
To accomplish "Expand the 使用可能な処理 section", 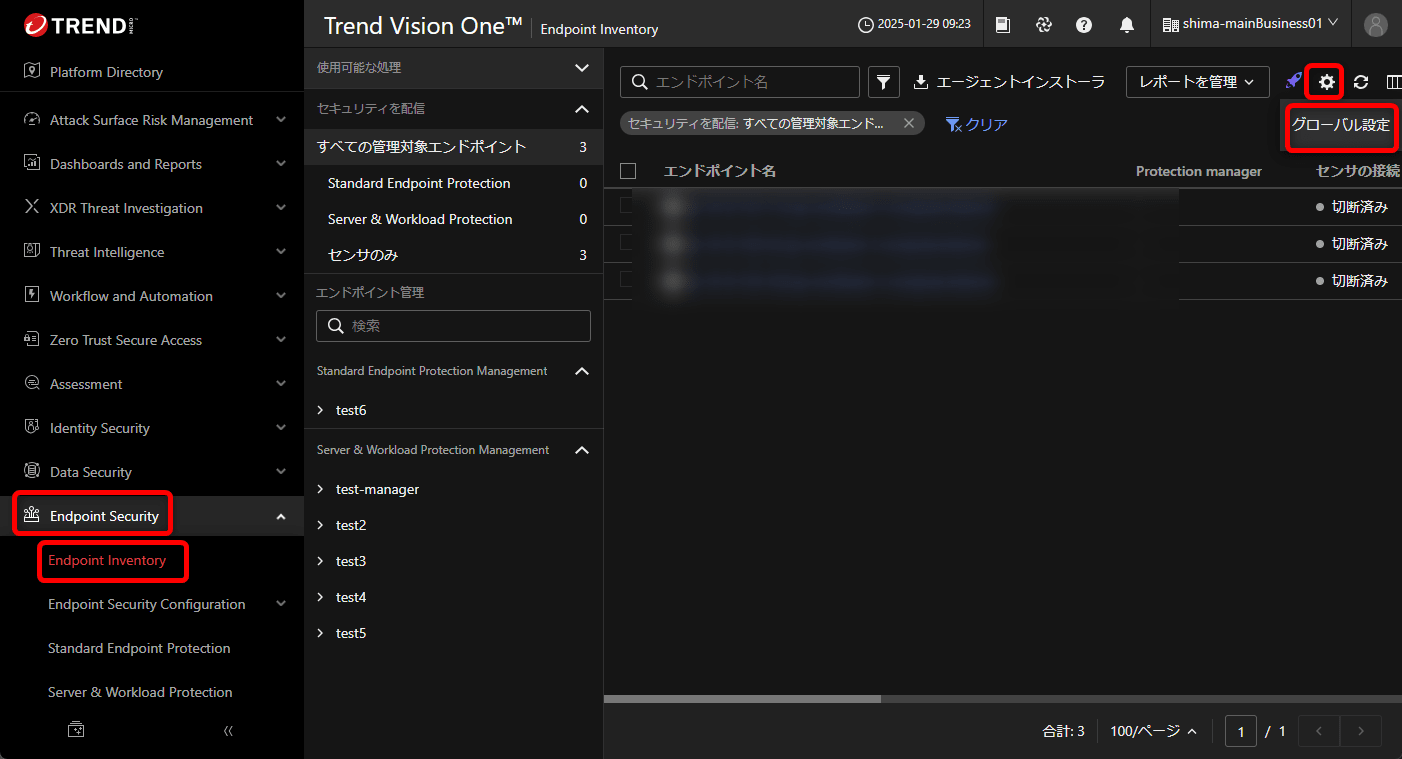I will (582, 68).
